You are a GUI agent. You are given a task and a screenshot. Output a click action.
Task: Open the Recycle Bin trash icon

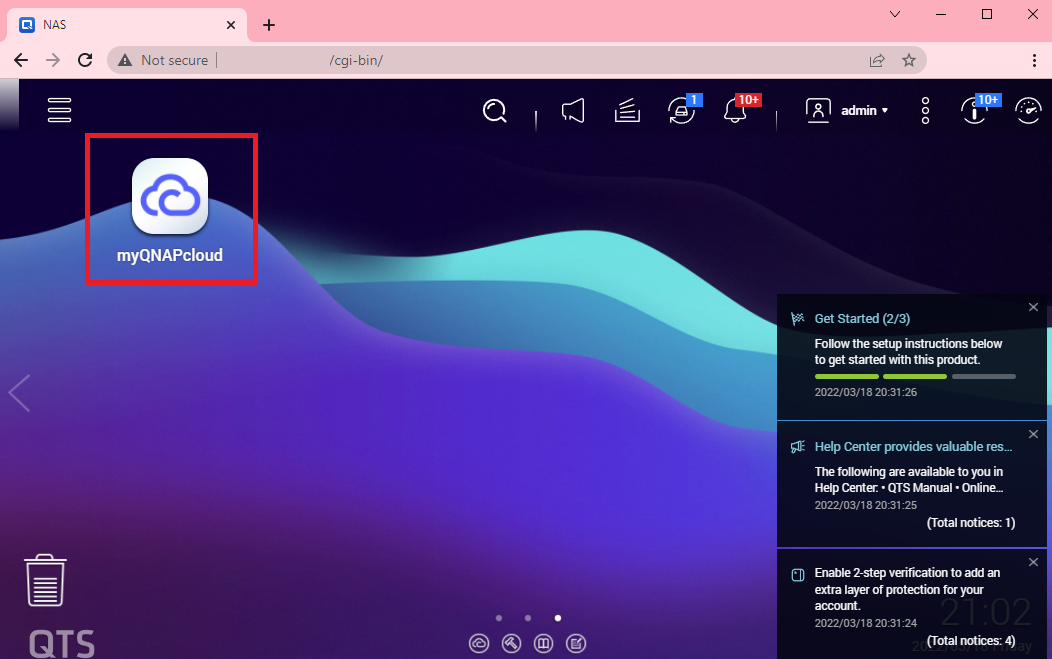[x=45, y=581]
